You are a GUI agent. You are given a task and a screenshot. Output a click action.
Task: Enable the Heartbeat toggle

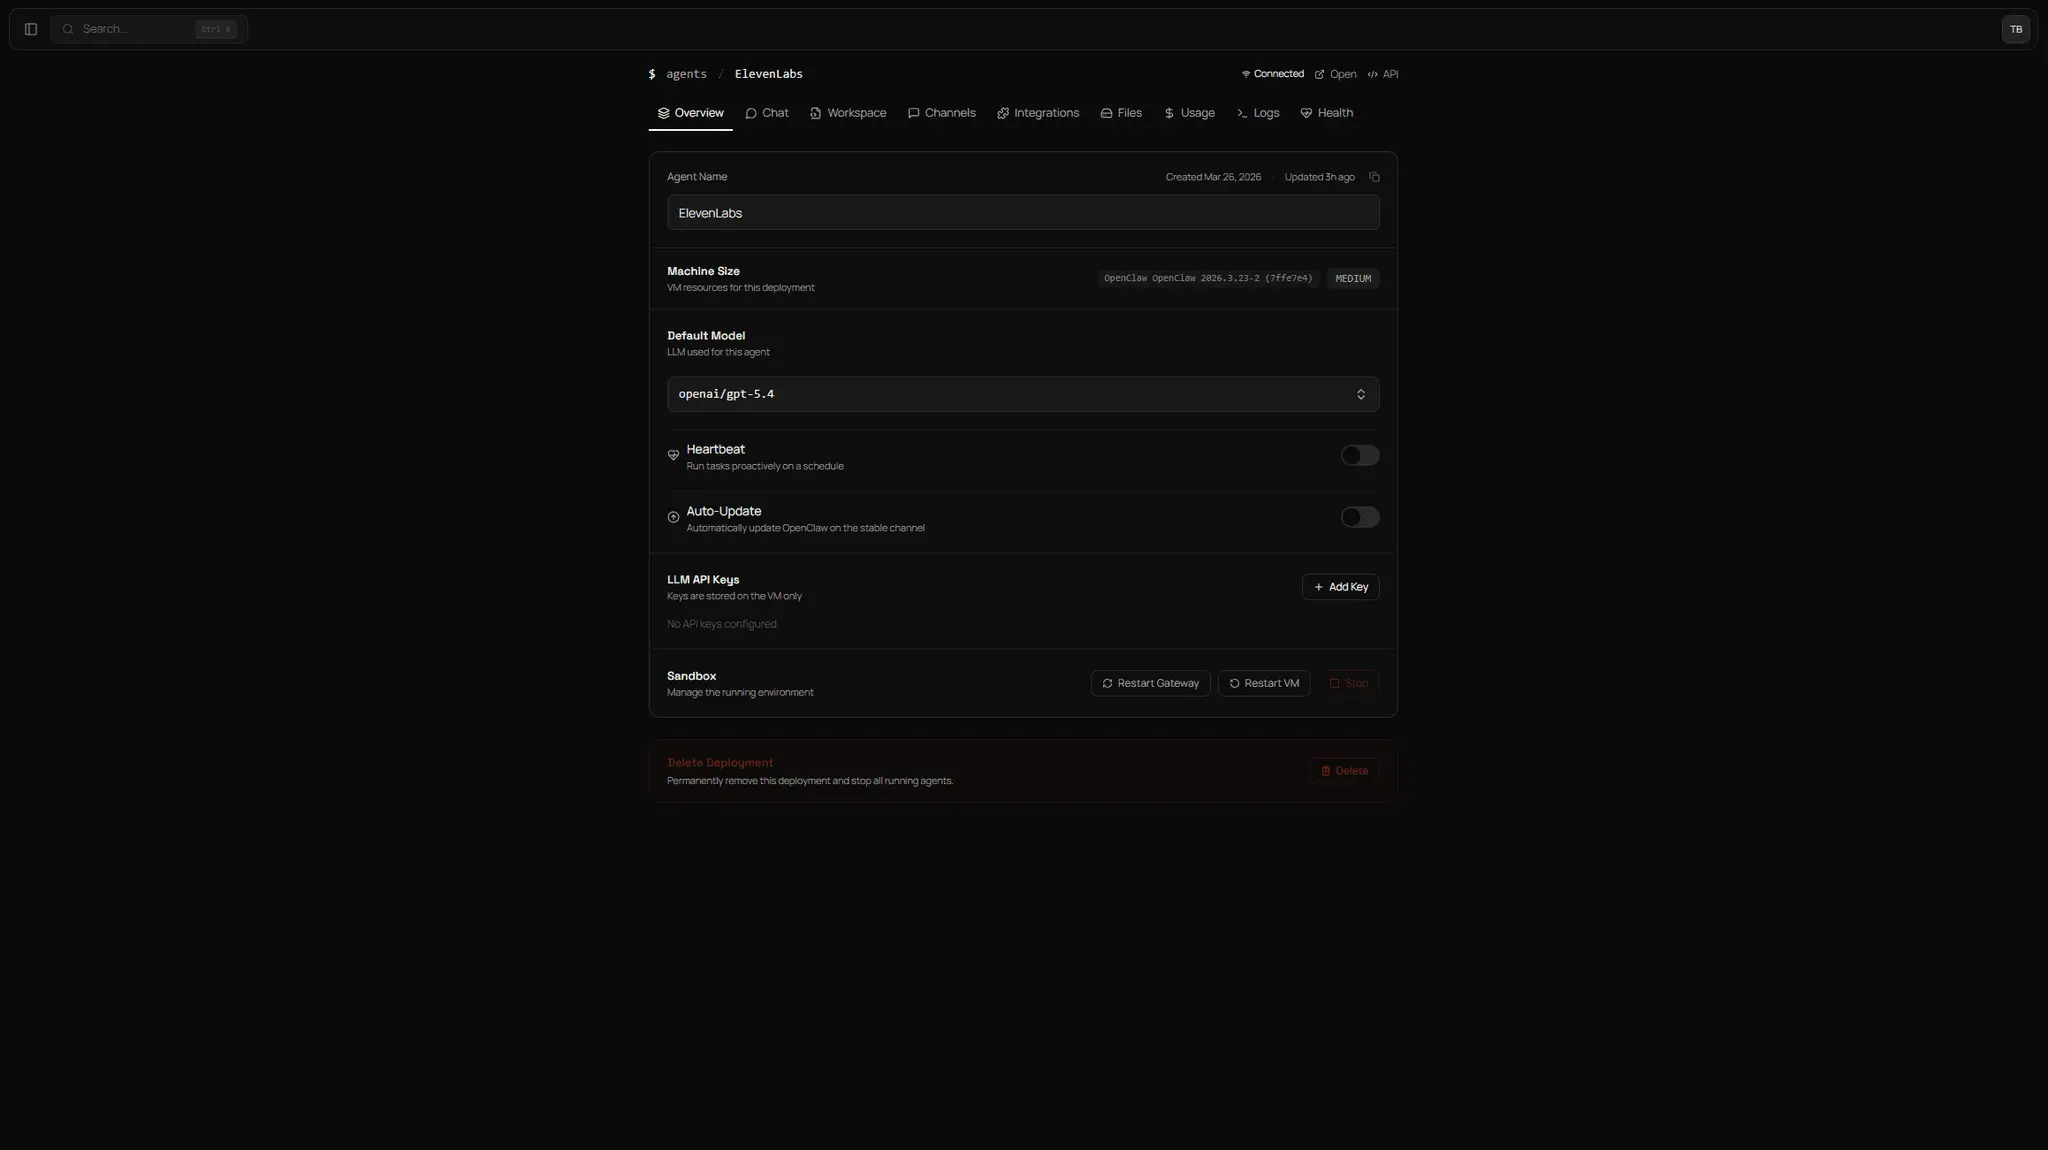coord(1360,455)
